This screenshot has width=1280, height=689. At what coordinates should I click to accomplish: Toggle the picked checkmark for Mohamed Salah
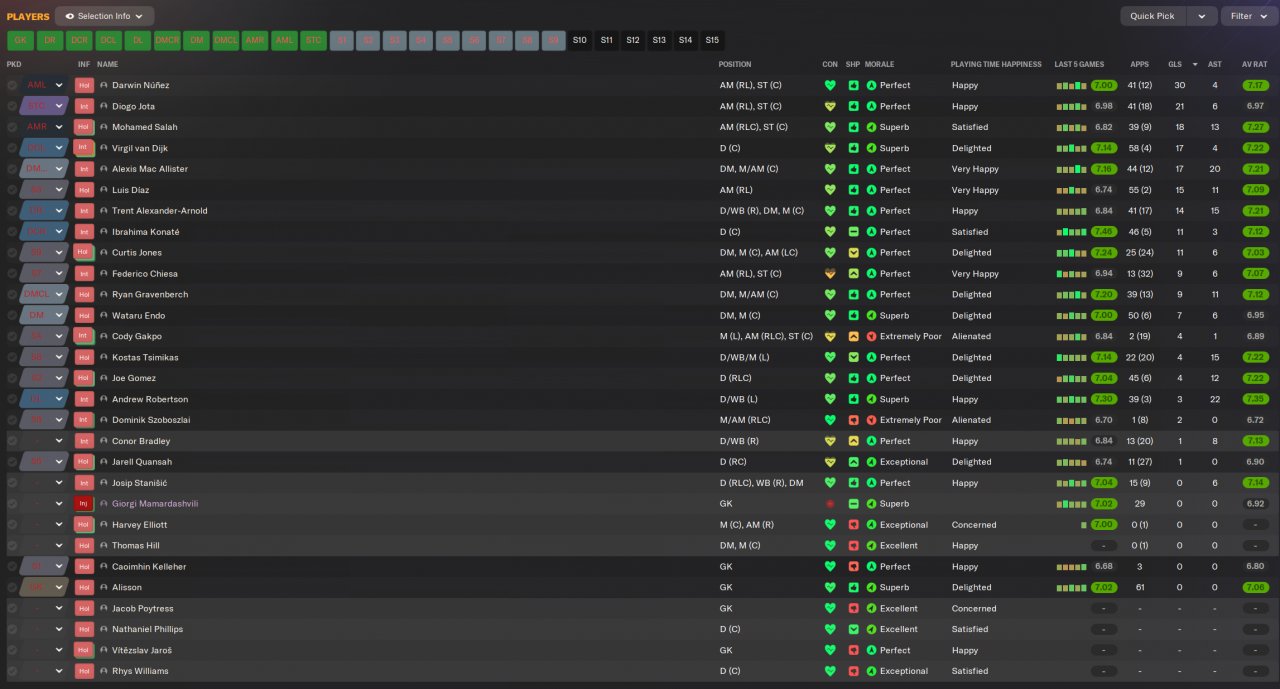point(12,127)
